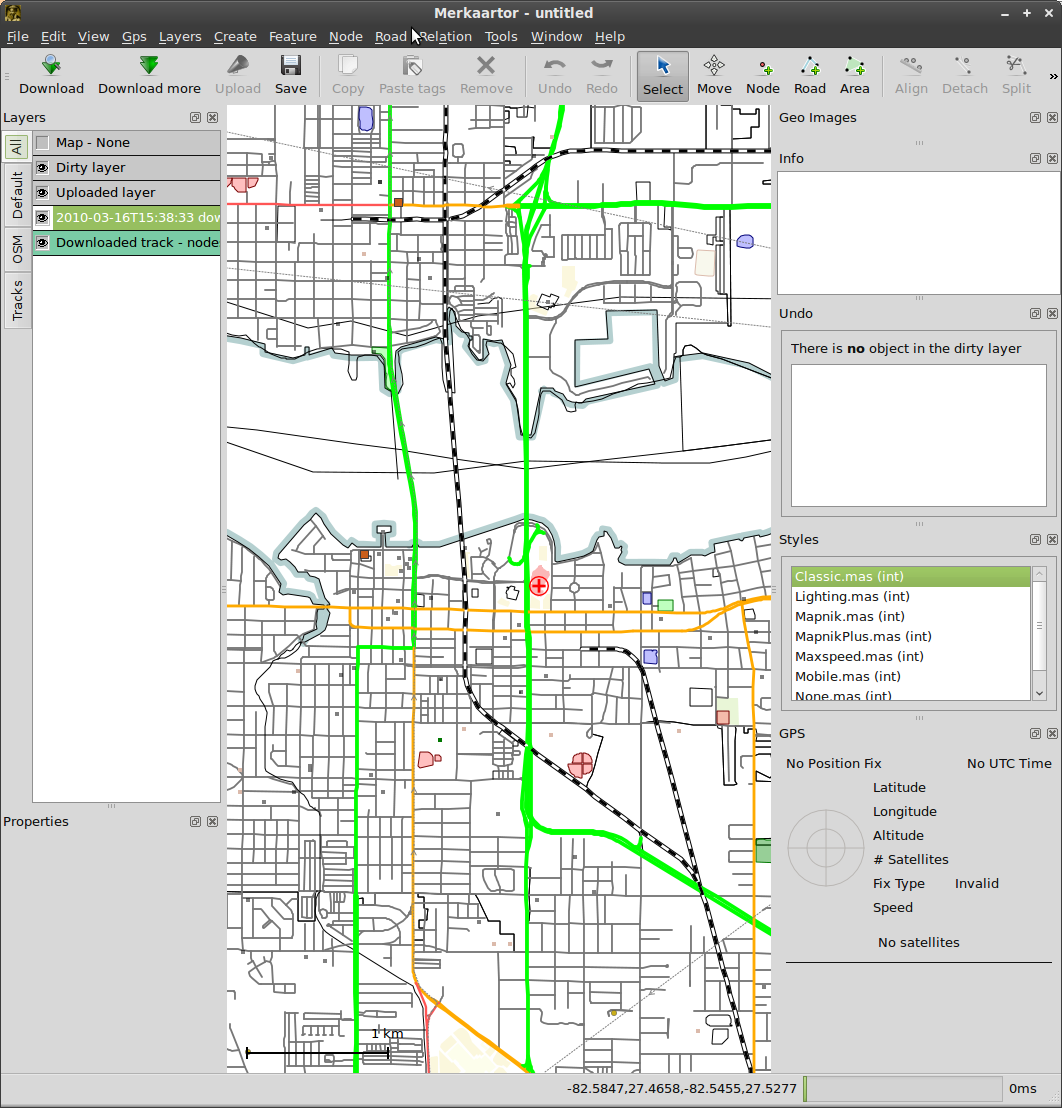
Task: Float the Layers panel
Action: (196, 118)
